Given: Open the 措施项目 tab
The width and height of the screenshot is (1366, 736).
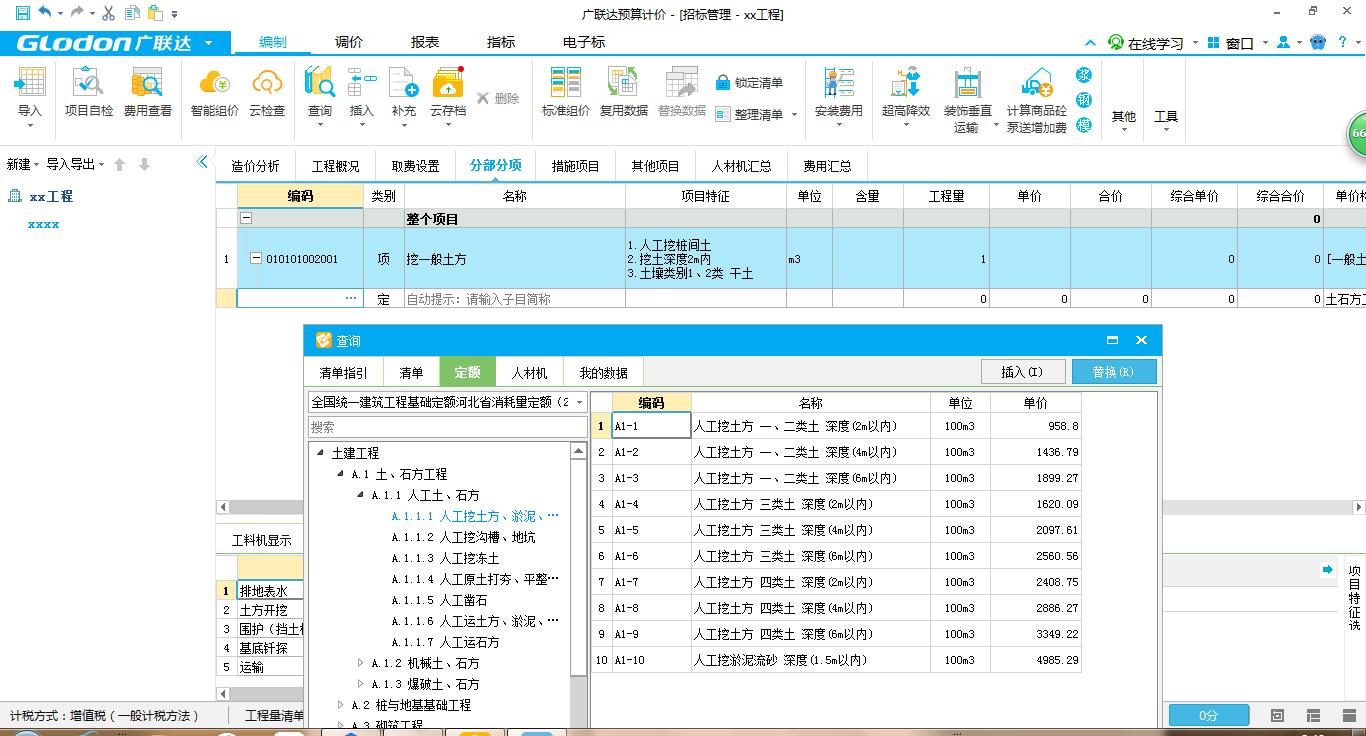Looking at the screenshot, I should point(575,165).
